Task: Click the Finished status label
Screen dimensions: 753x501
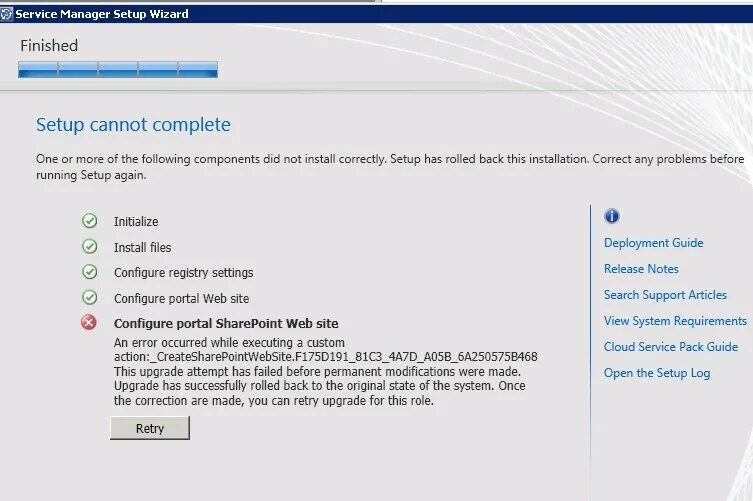Action: 49,46
